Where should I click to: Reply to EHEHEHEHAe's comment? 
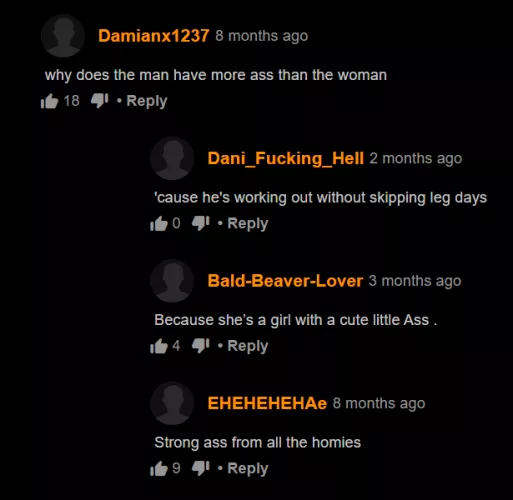248,469
